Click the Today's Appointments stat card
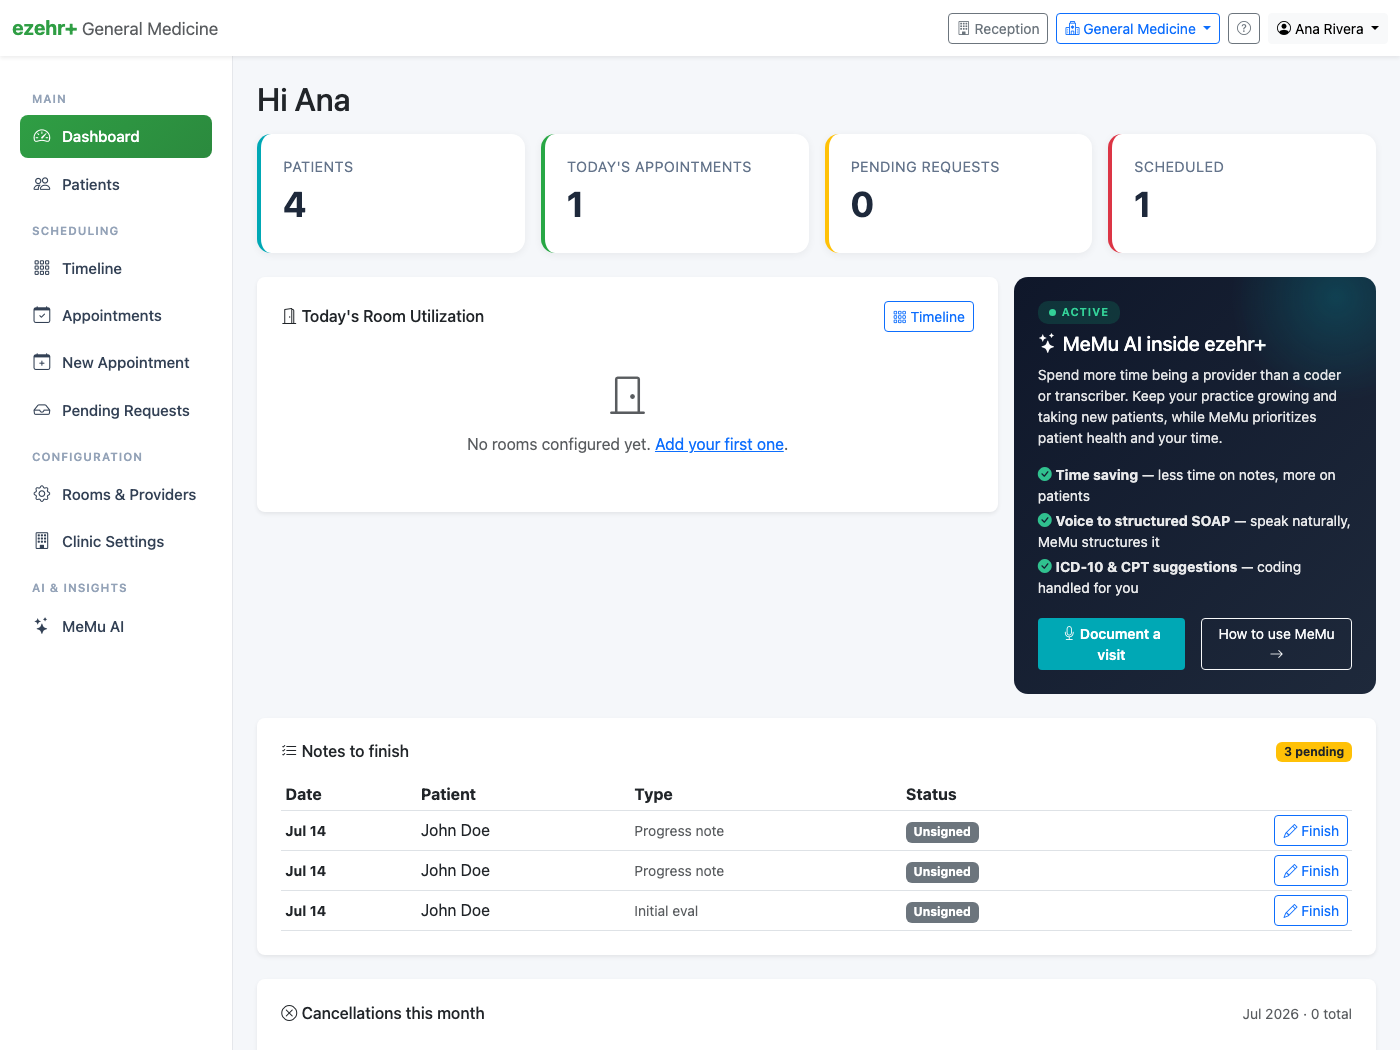The width and height of the screenshot is (1400, 1050). [x=675, y=193]
